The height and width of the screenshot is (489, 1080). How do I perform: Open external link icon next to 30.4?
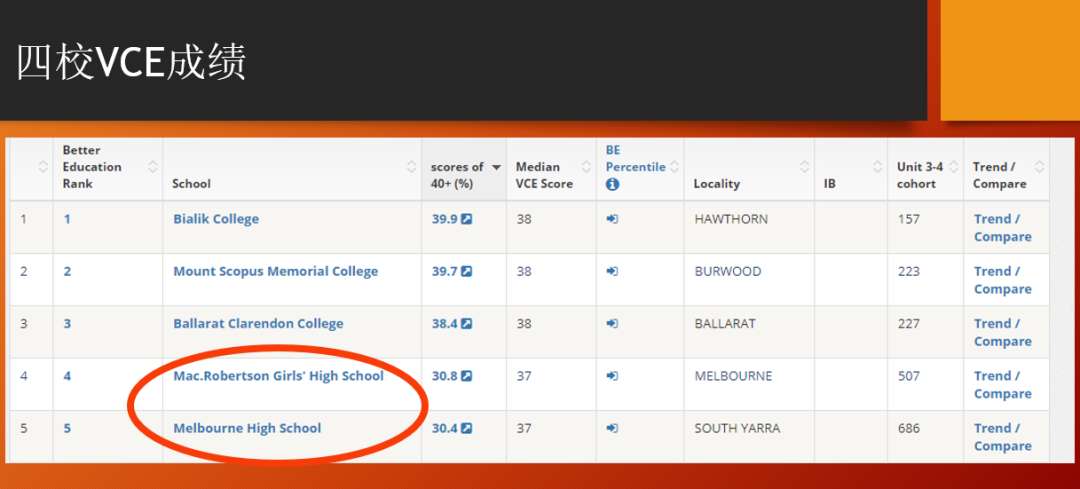[466, 428]
